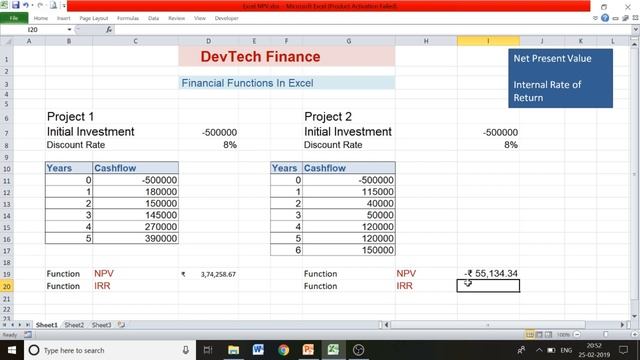This screenshot has width=640, height=360.
Task: Click zoom out minus button
Action: tap(577, 335)
